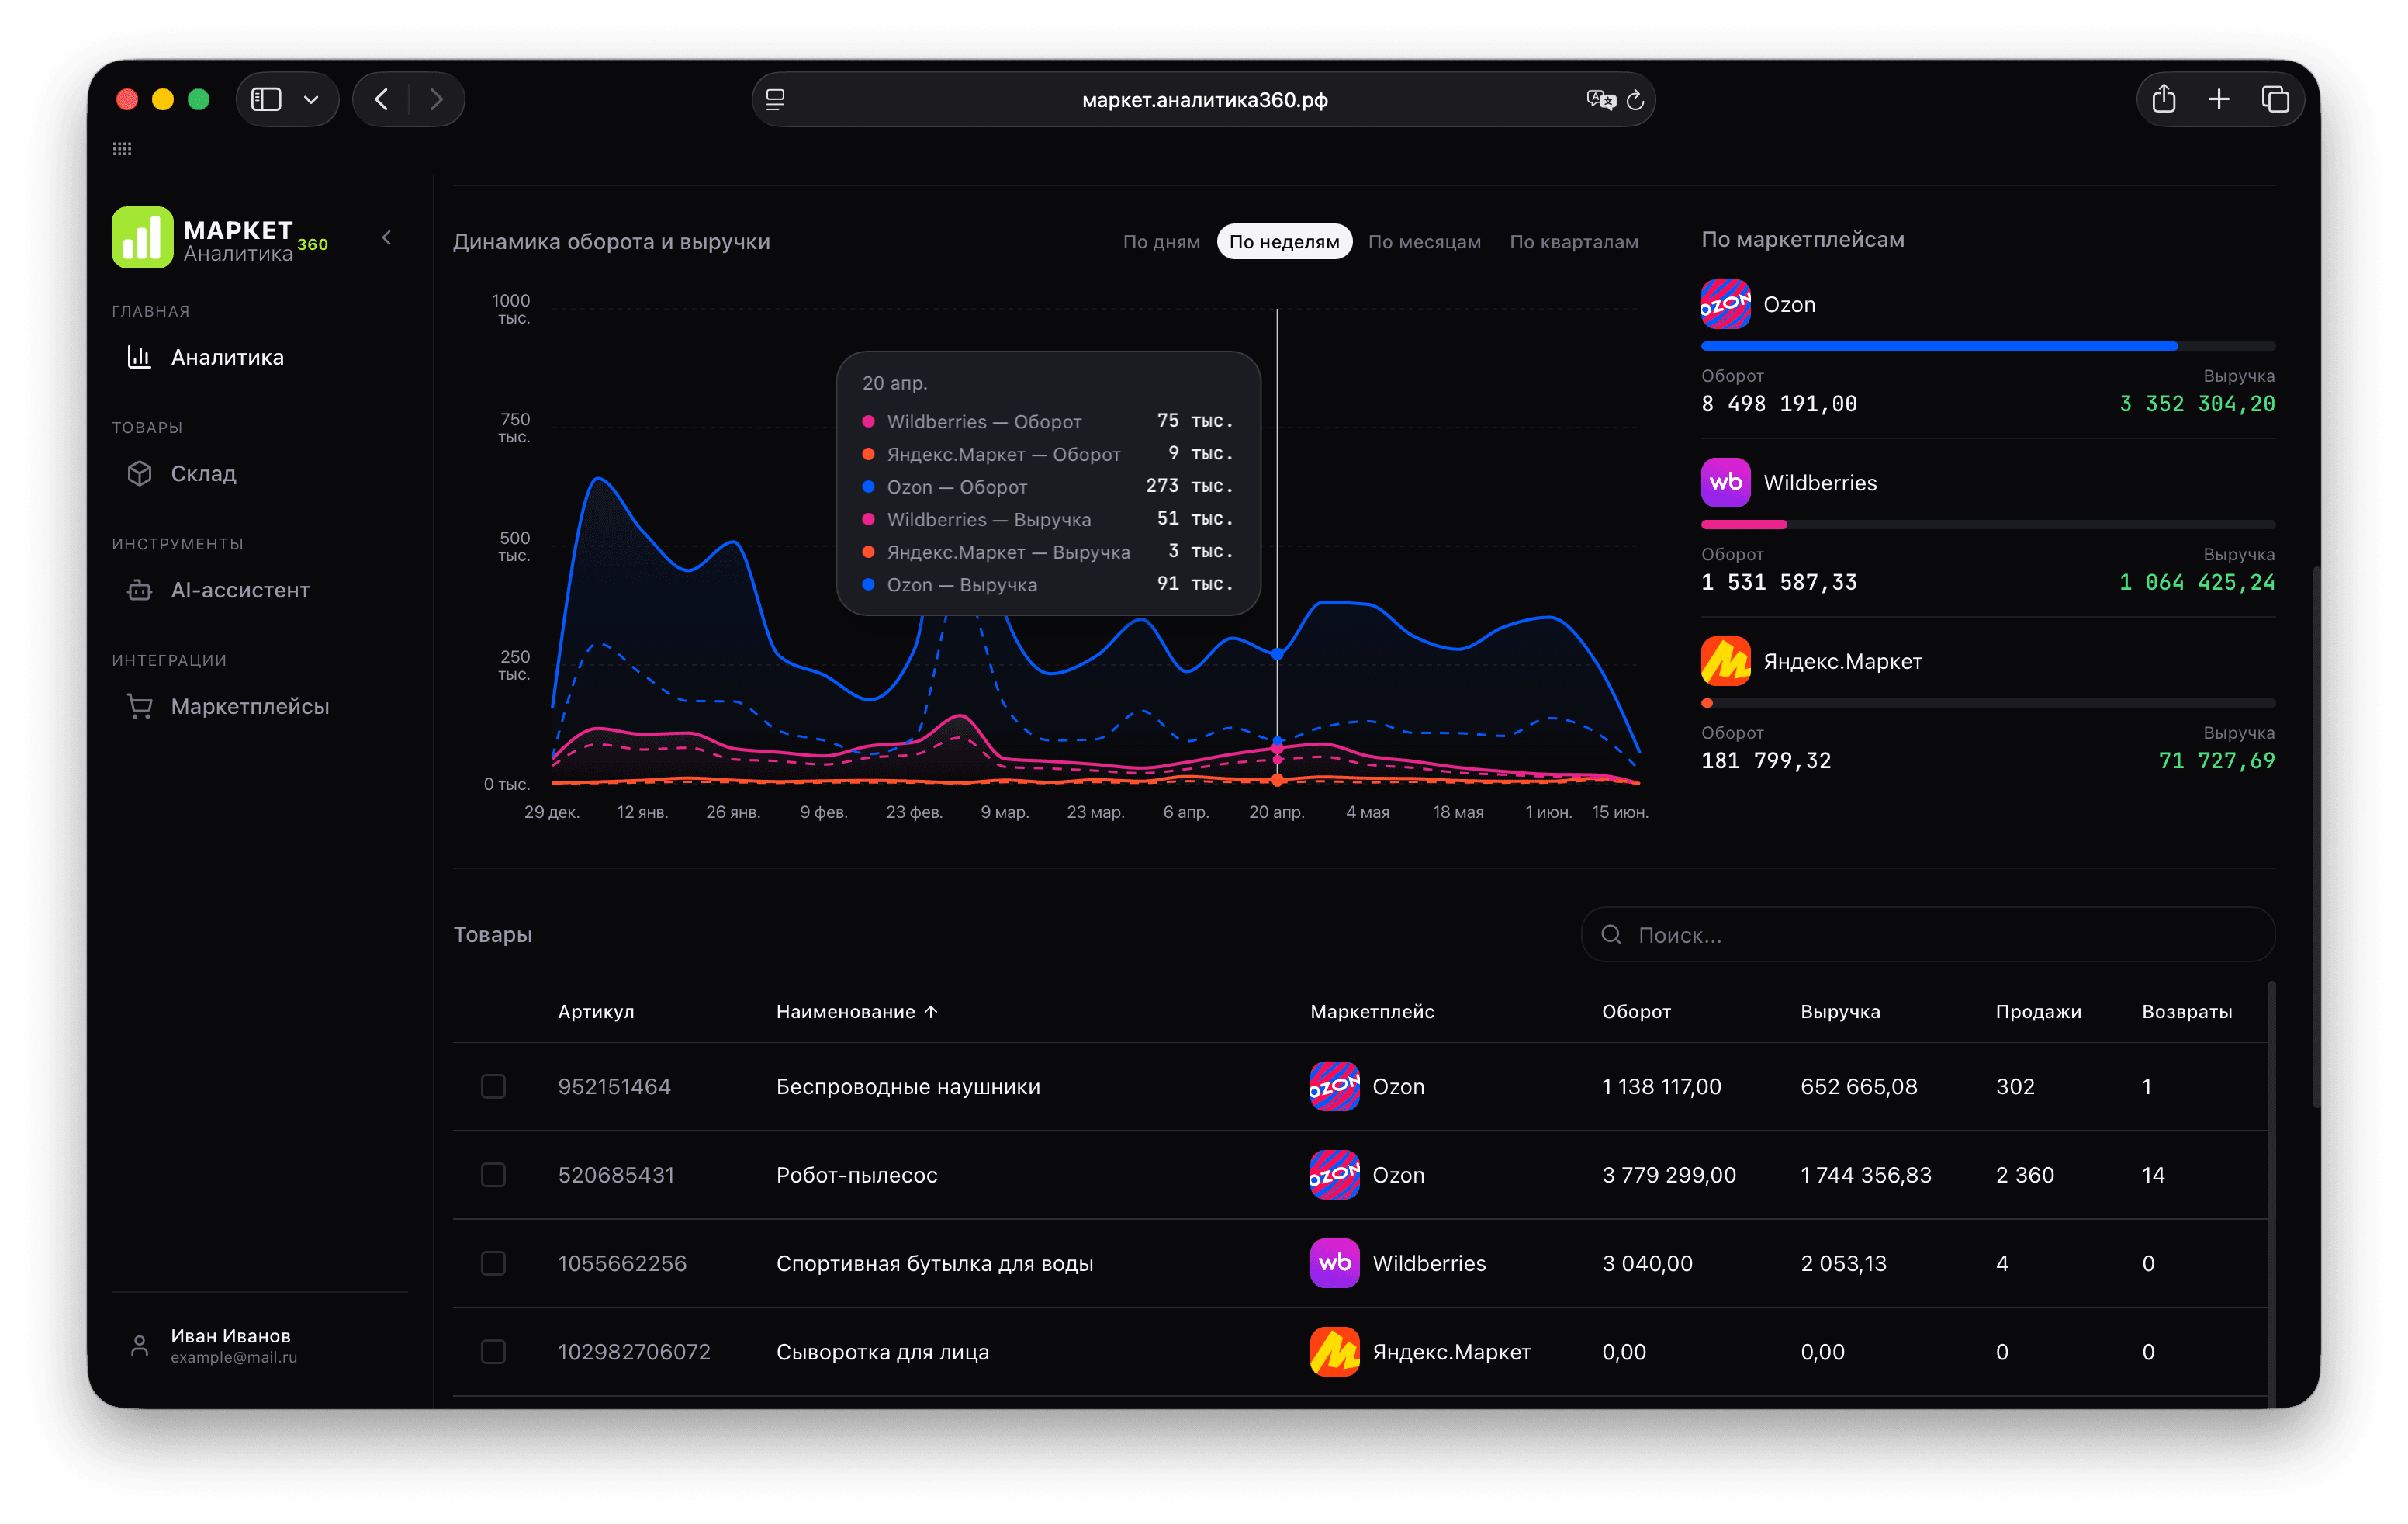Click the Ozon blue turnover progress bar

pos(1939,346)
